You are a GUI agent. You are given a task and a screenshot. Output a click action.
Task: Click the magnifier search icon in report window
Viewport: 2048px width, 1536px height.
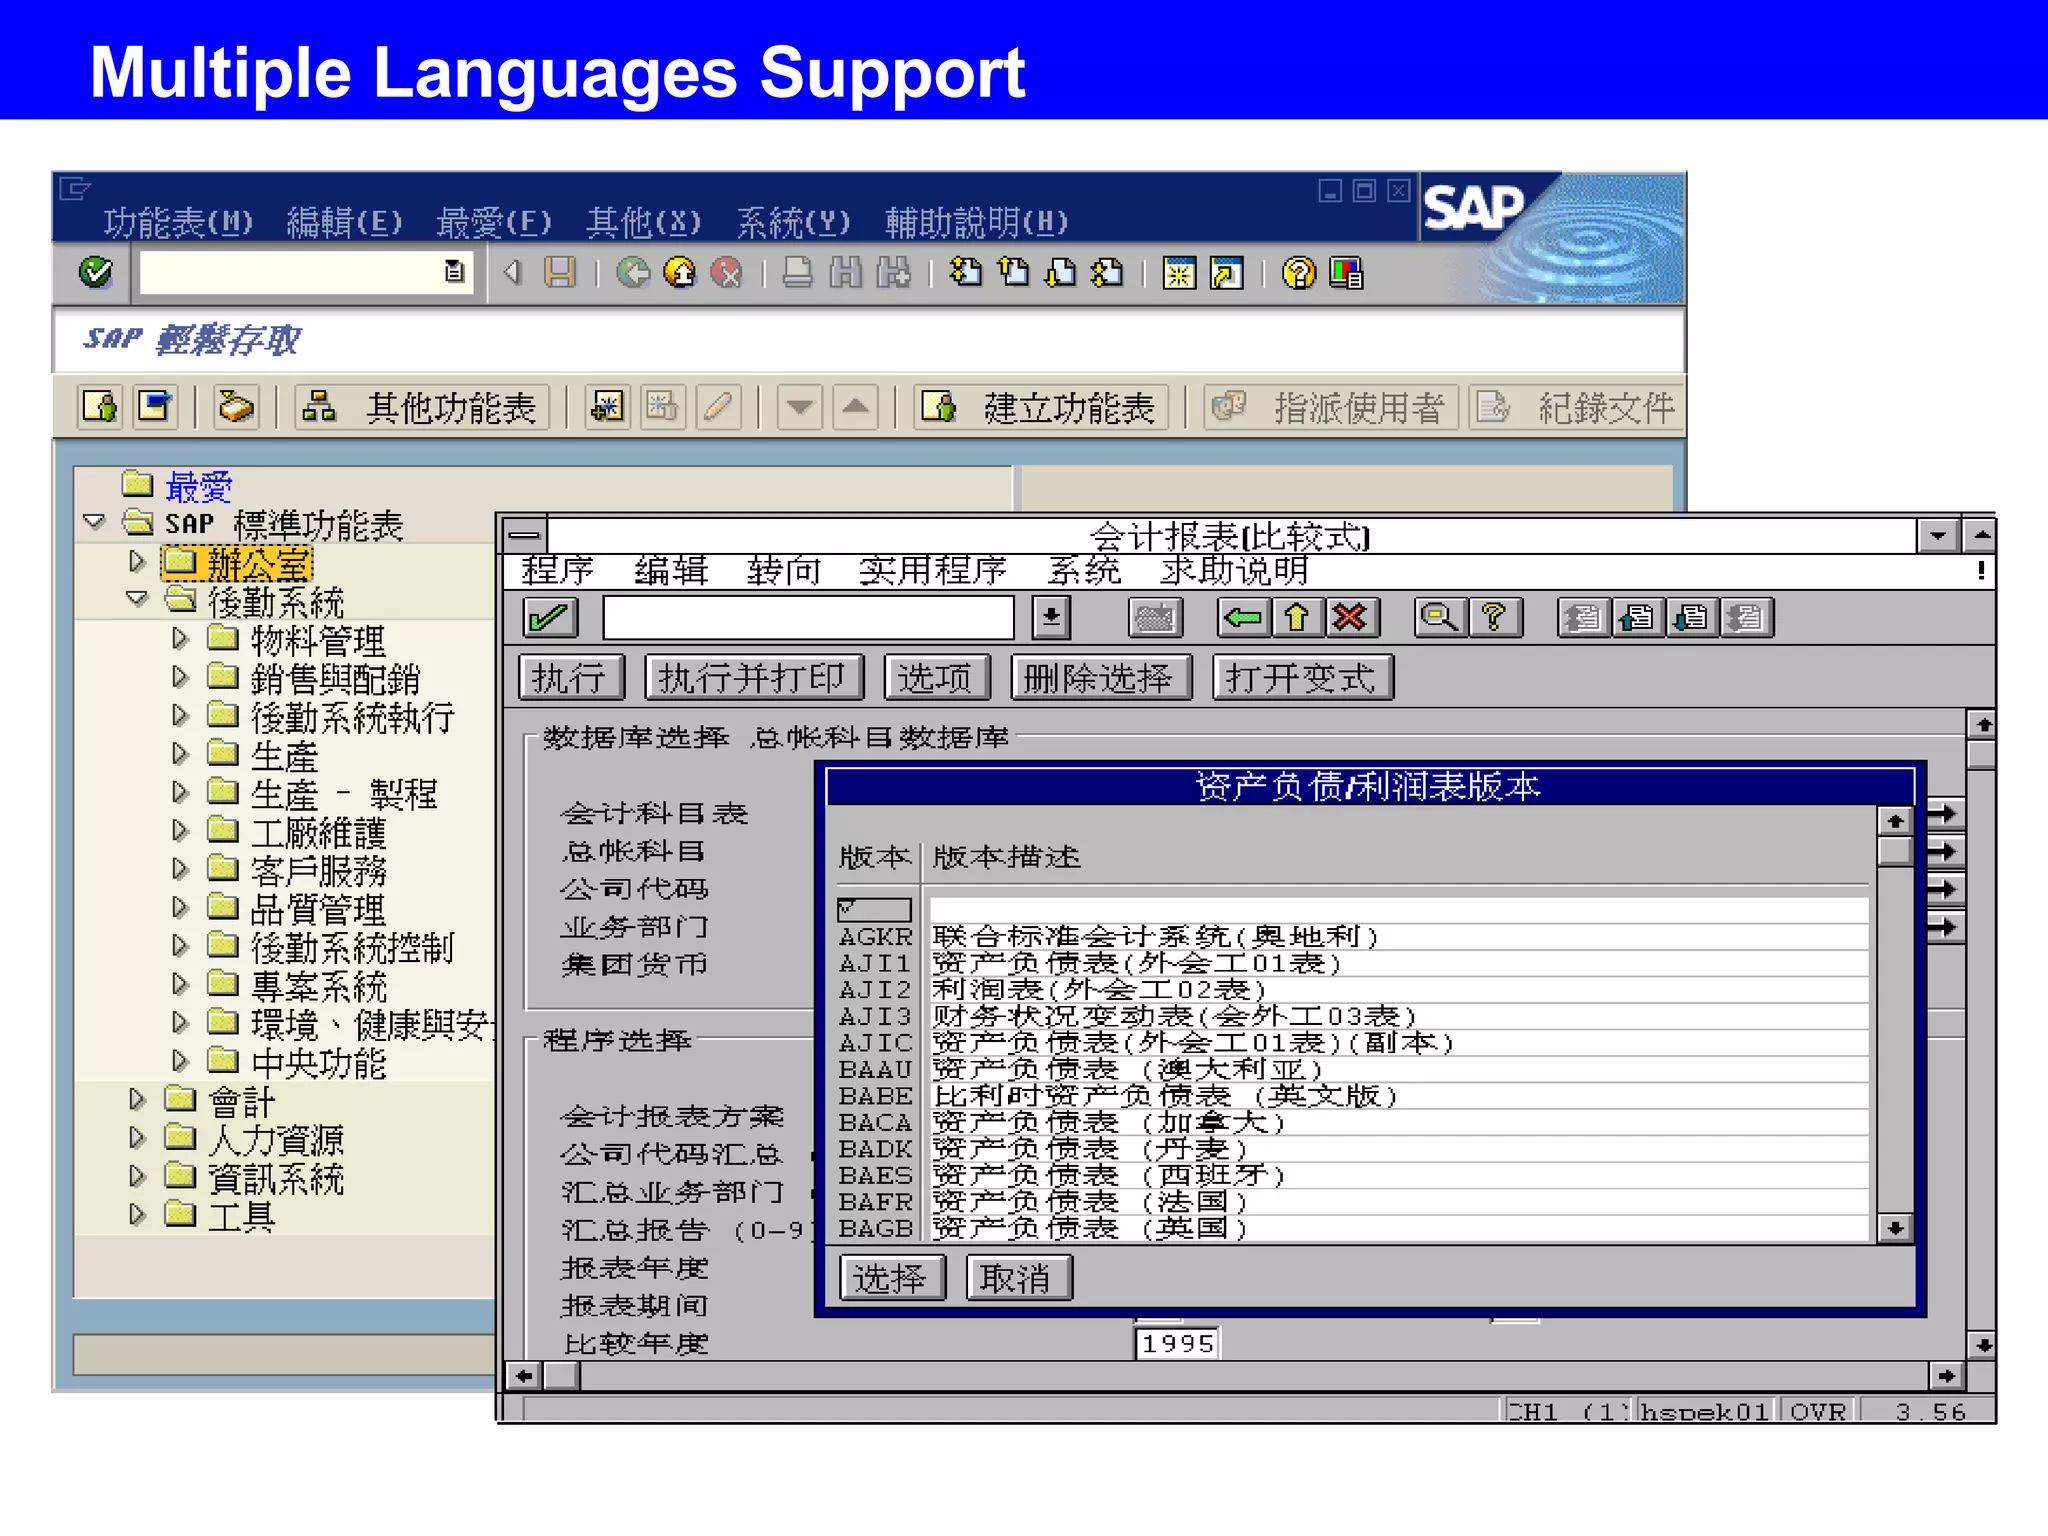[1440, 617]
